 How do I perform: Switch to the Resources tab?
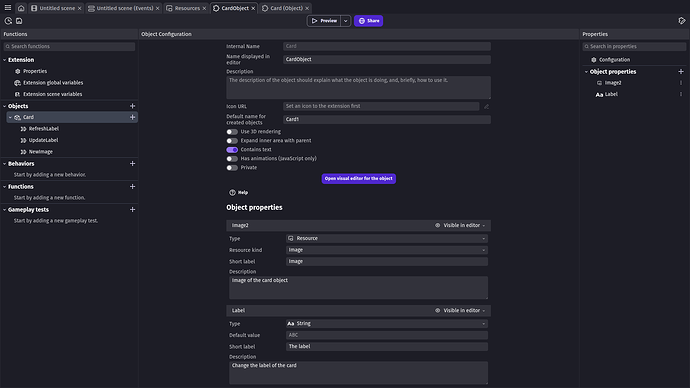[187, 8]
